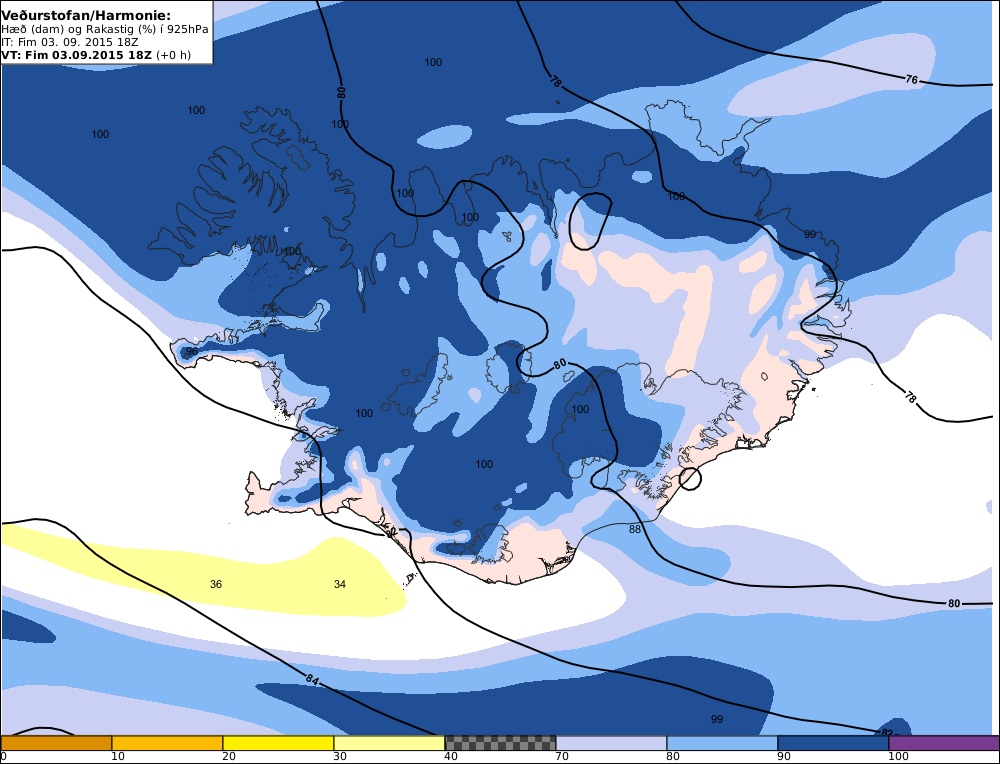Click the checkered 40–70 legend swatch
The width and height of the screenshot is (1000, 764).
pos(500,743)
